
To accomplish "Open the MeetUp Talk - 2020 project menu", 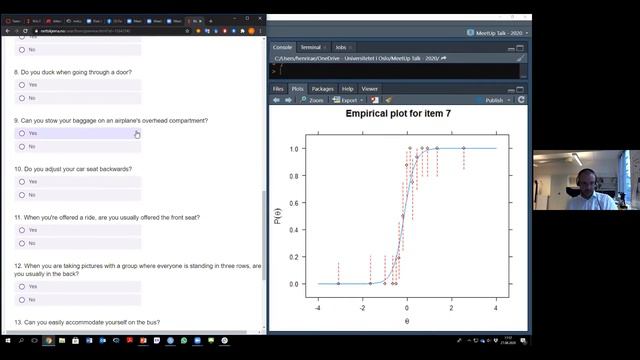I will (498, 33).
